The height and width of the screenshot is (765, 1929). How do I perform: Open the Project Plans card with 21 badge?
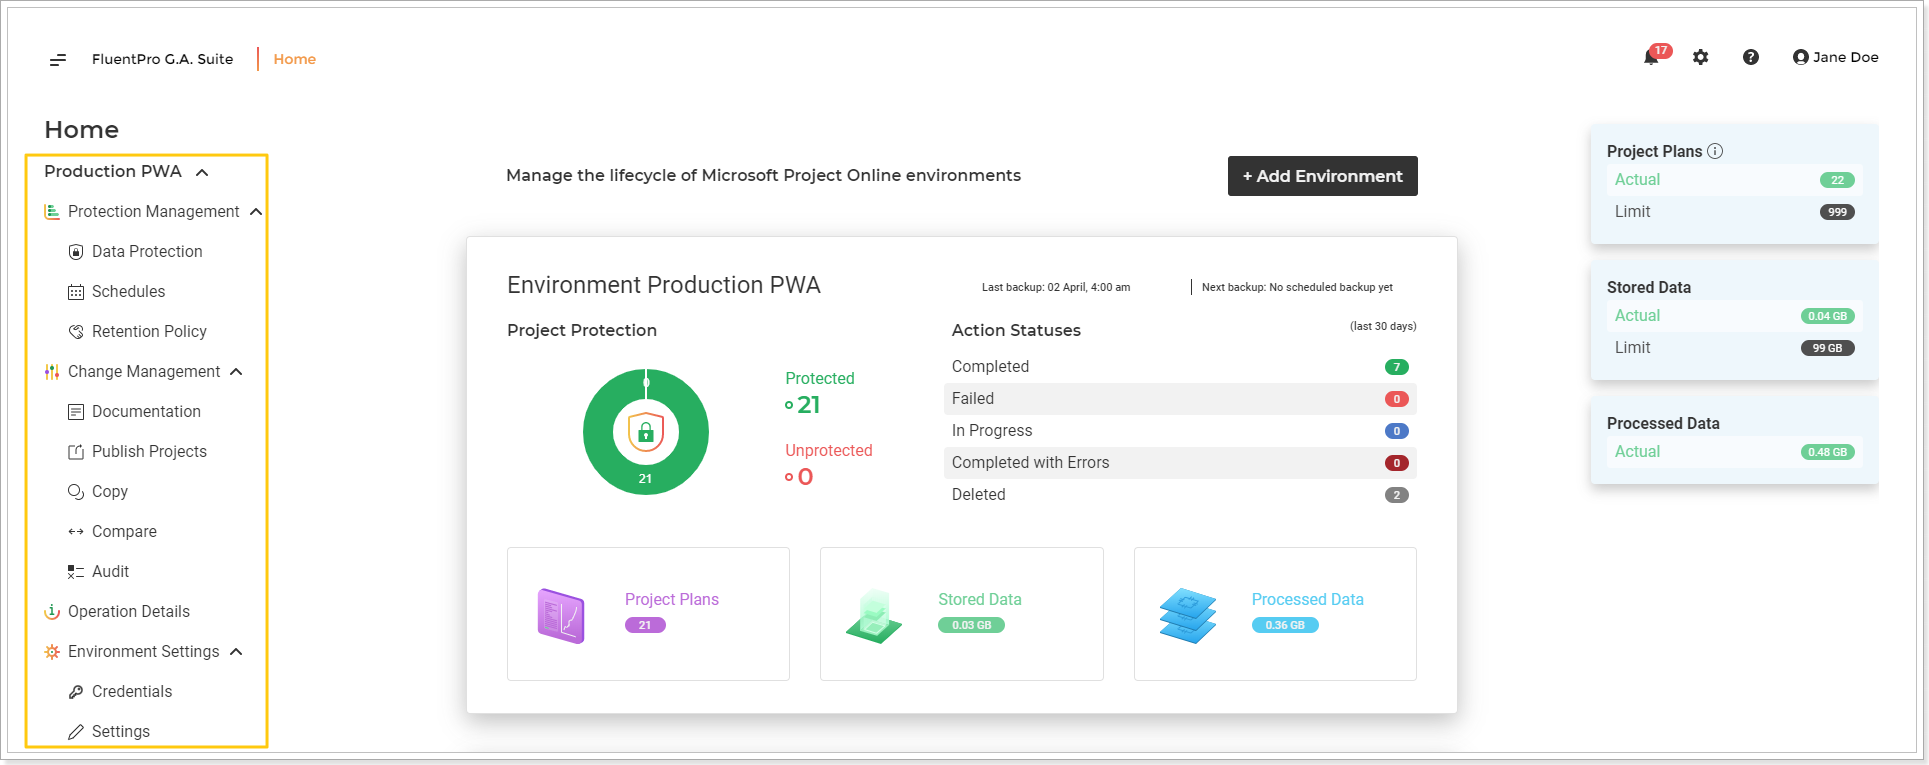coord(648,614)
